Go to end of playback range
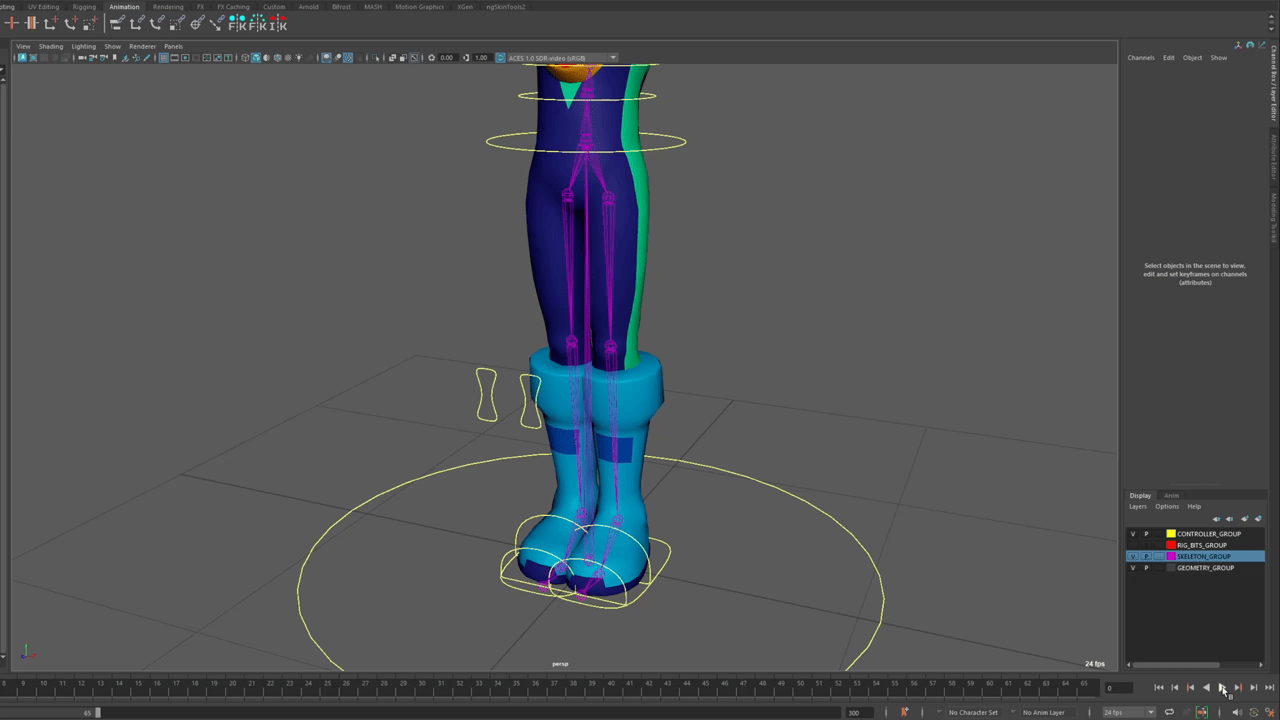 click(x=1269, y=687)
